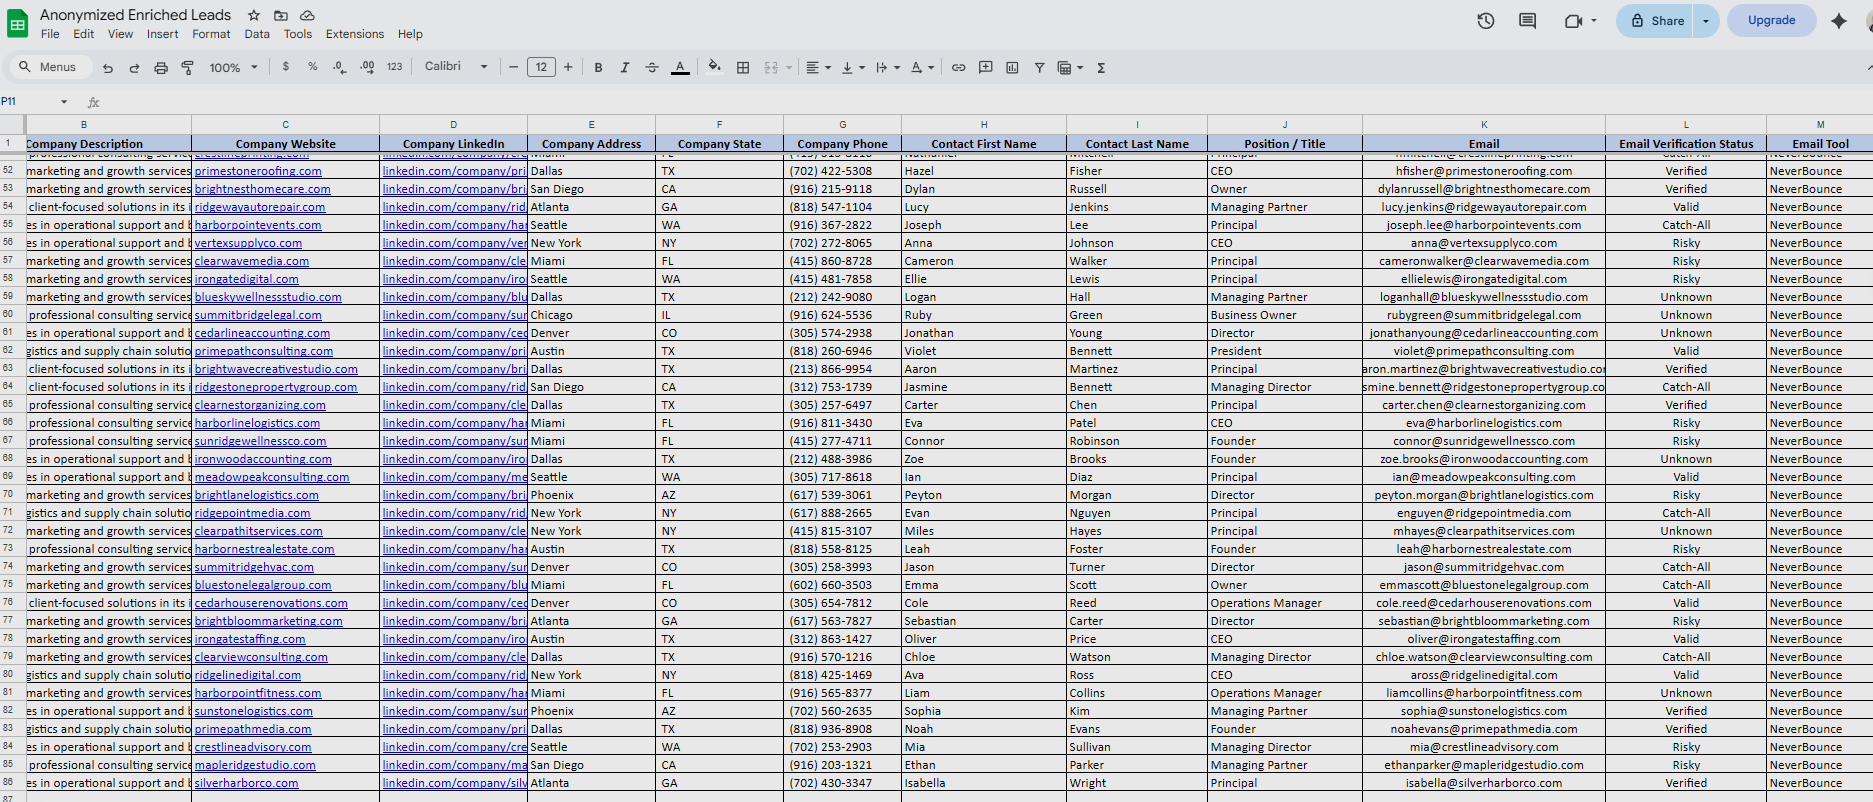Increase decimal places
Screen dimensions: 1873x802
point(367,67)
